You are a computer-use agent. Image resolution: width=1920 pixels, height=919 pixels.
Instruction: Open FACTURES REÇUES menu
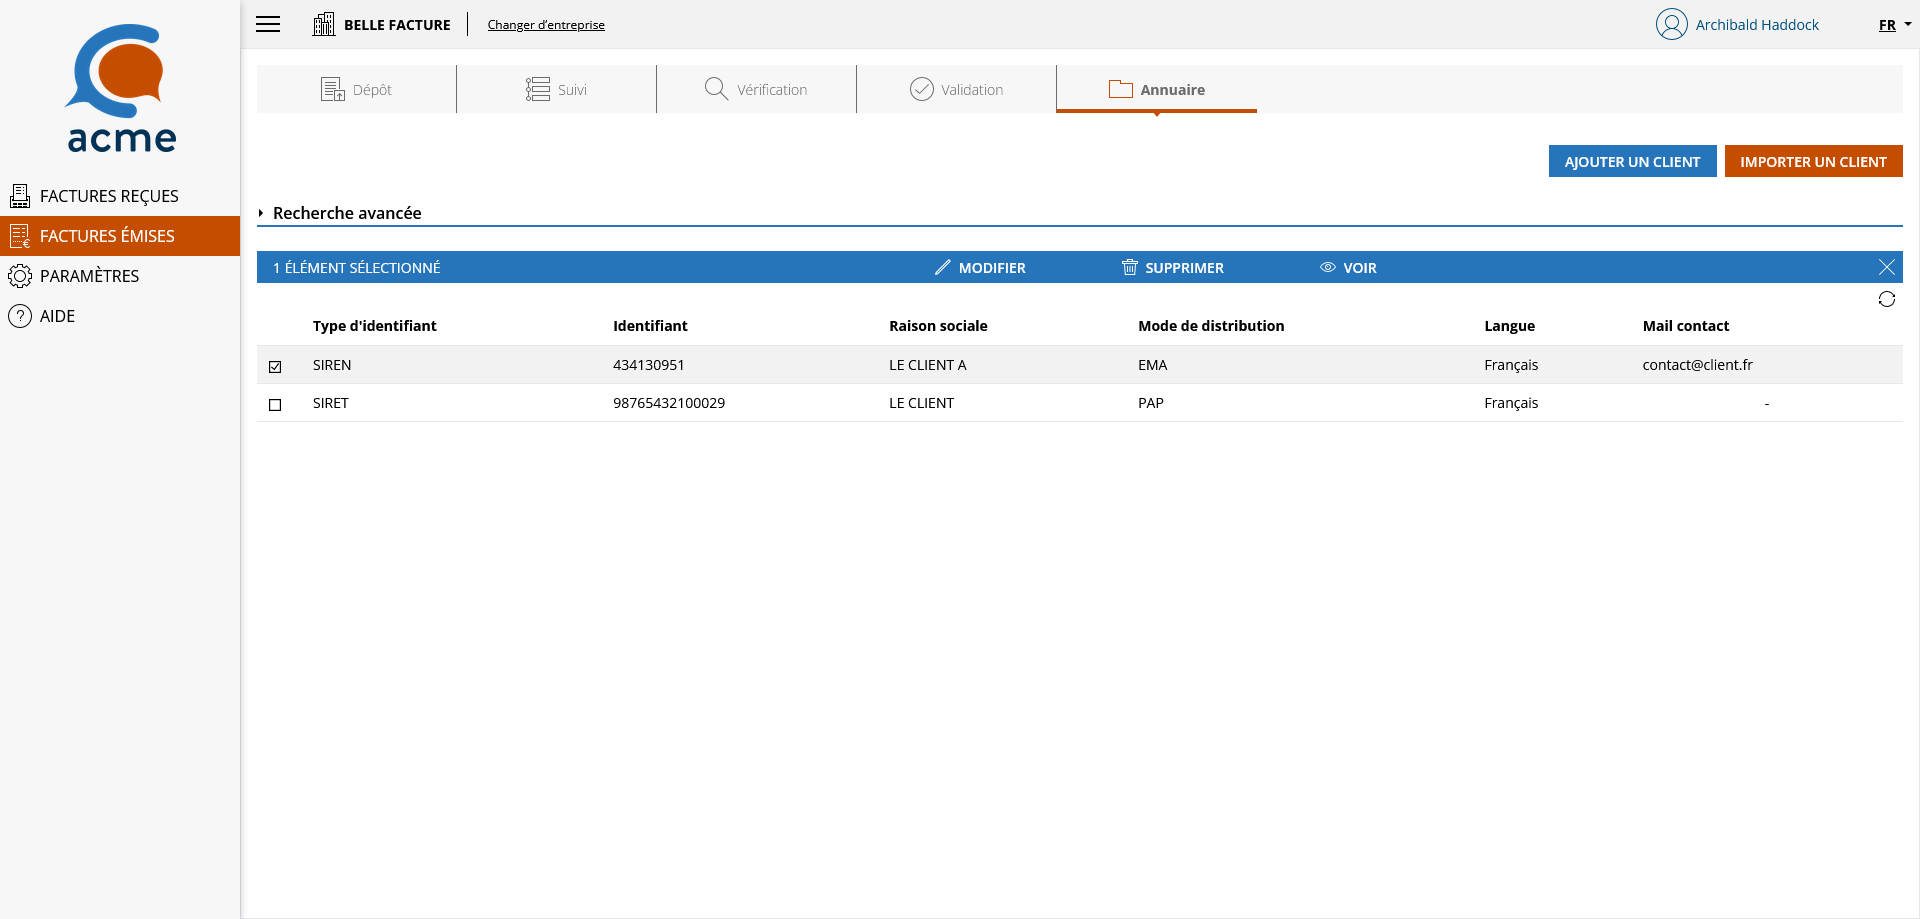(x=120, y=196)
